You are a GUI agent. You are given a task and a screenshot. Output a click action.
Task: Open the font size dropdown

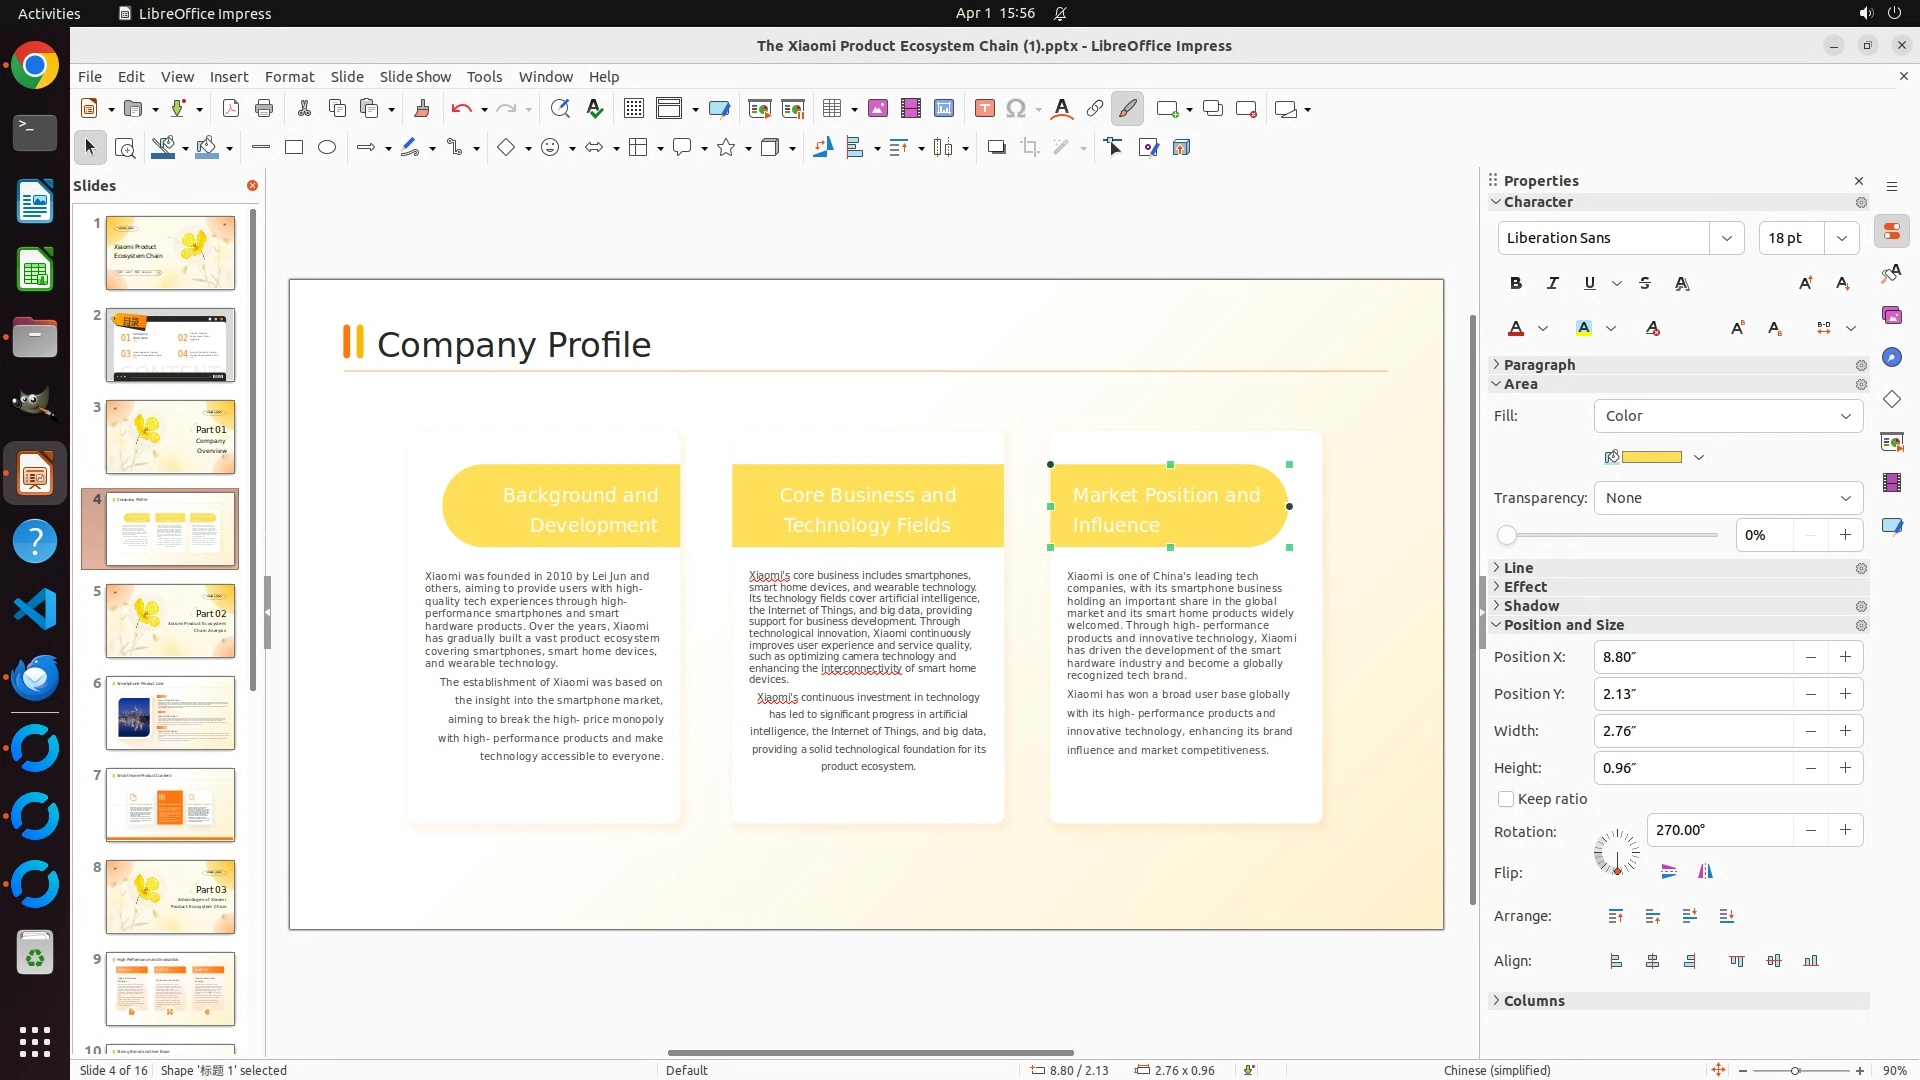point(1842,238)
